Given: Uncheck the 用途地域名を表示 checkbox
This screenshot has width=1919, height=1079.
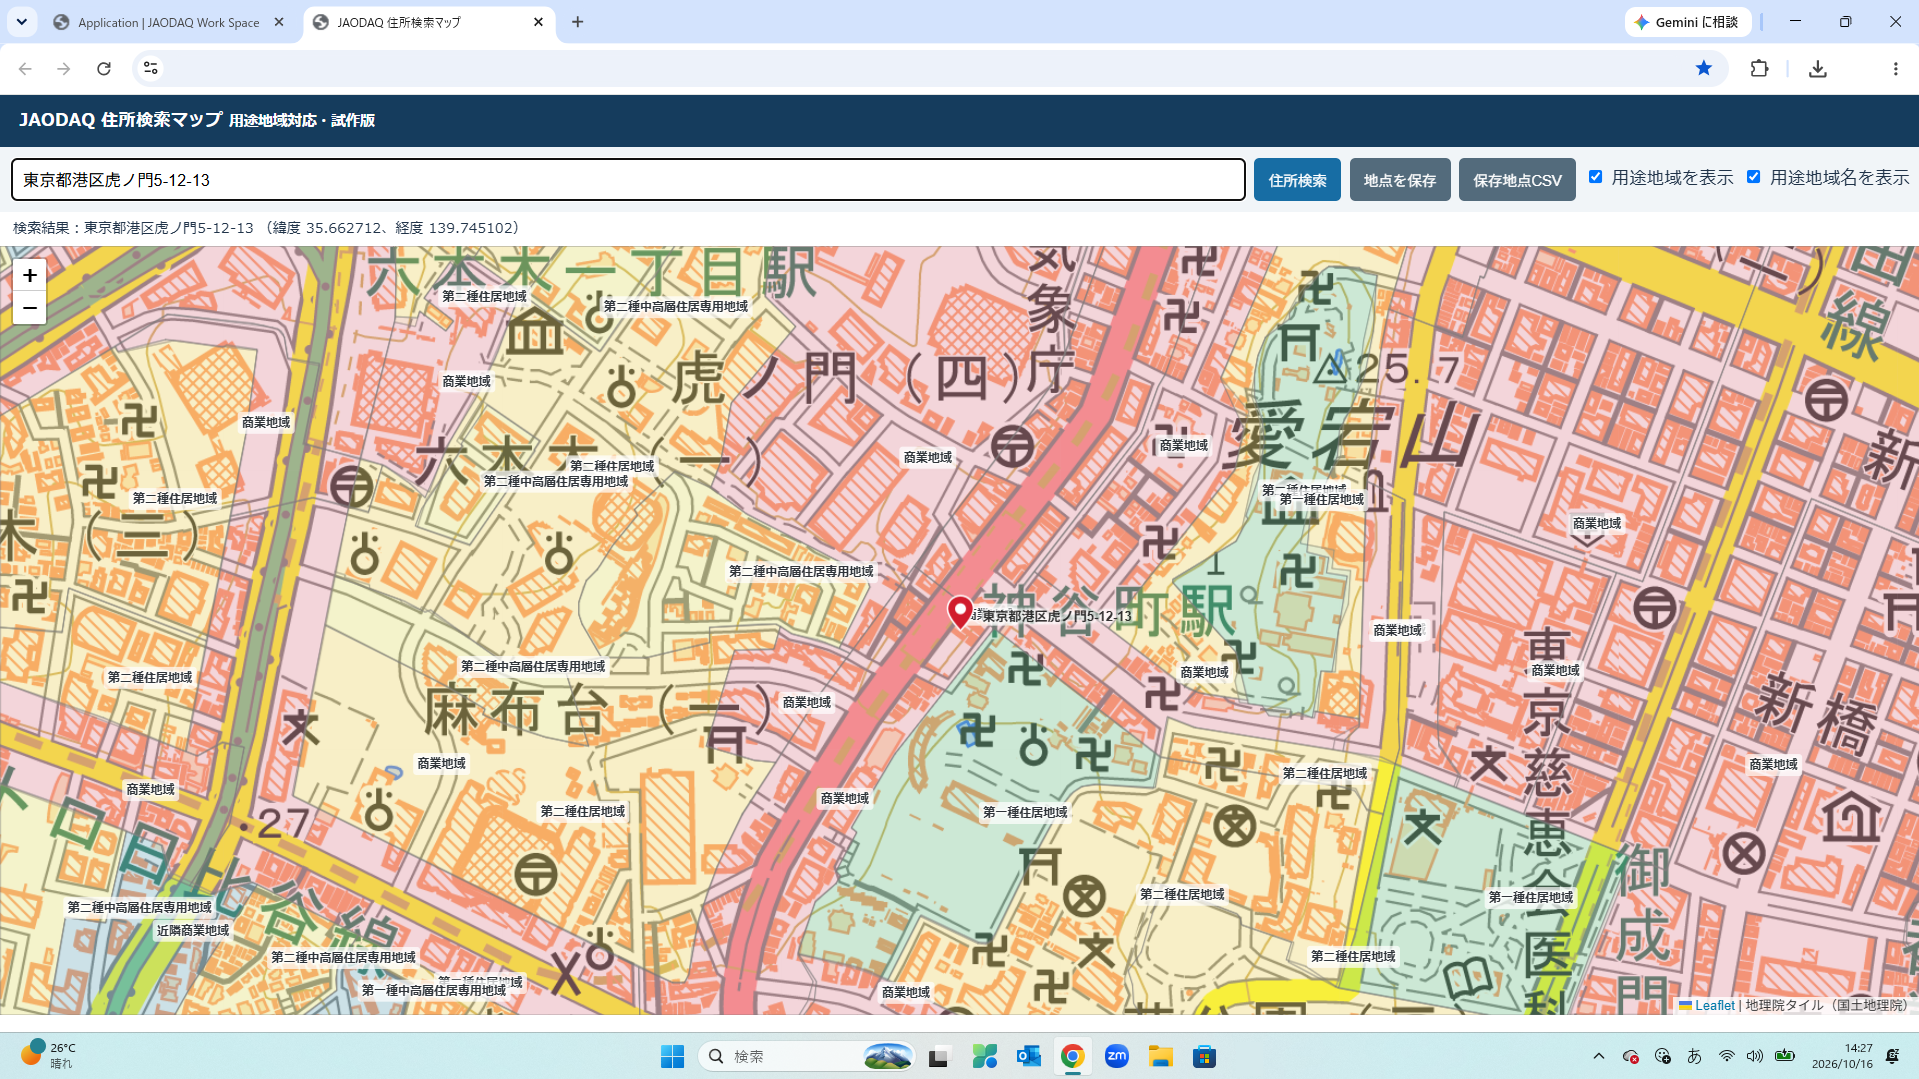Looking at the screenshot, I should [x=1753, y=177].
